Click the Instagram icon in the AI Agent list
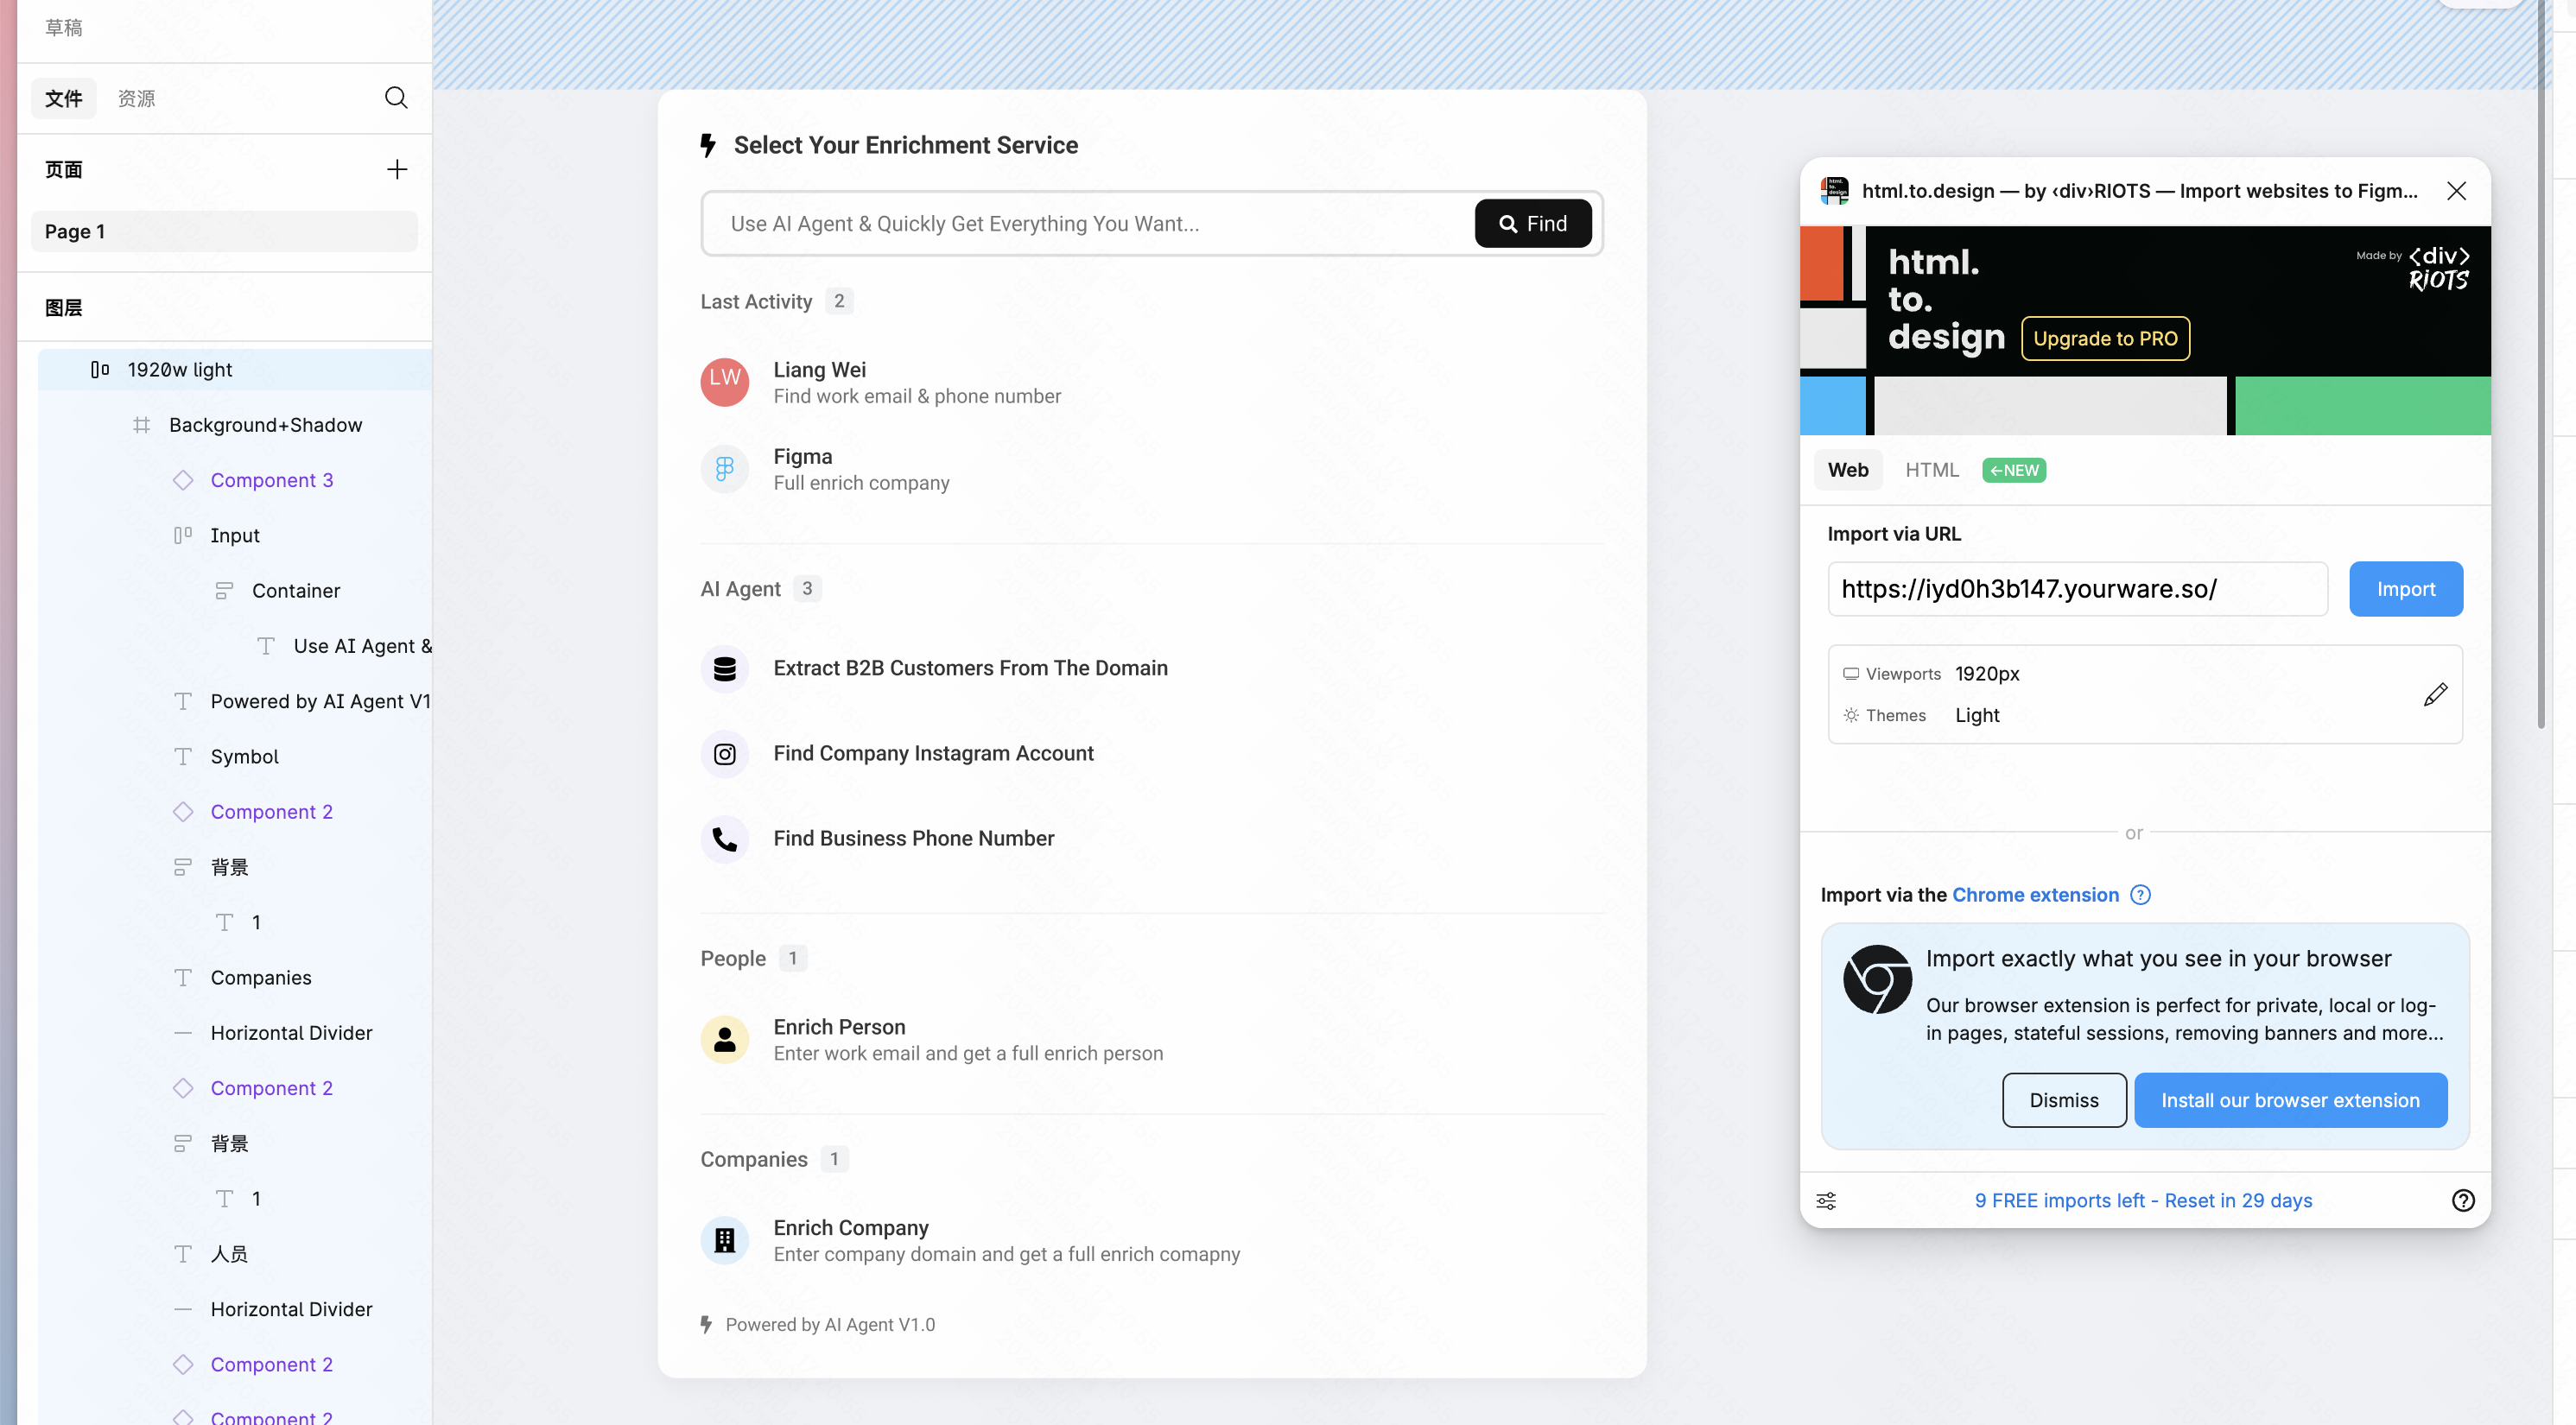 (724, 754)
